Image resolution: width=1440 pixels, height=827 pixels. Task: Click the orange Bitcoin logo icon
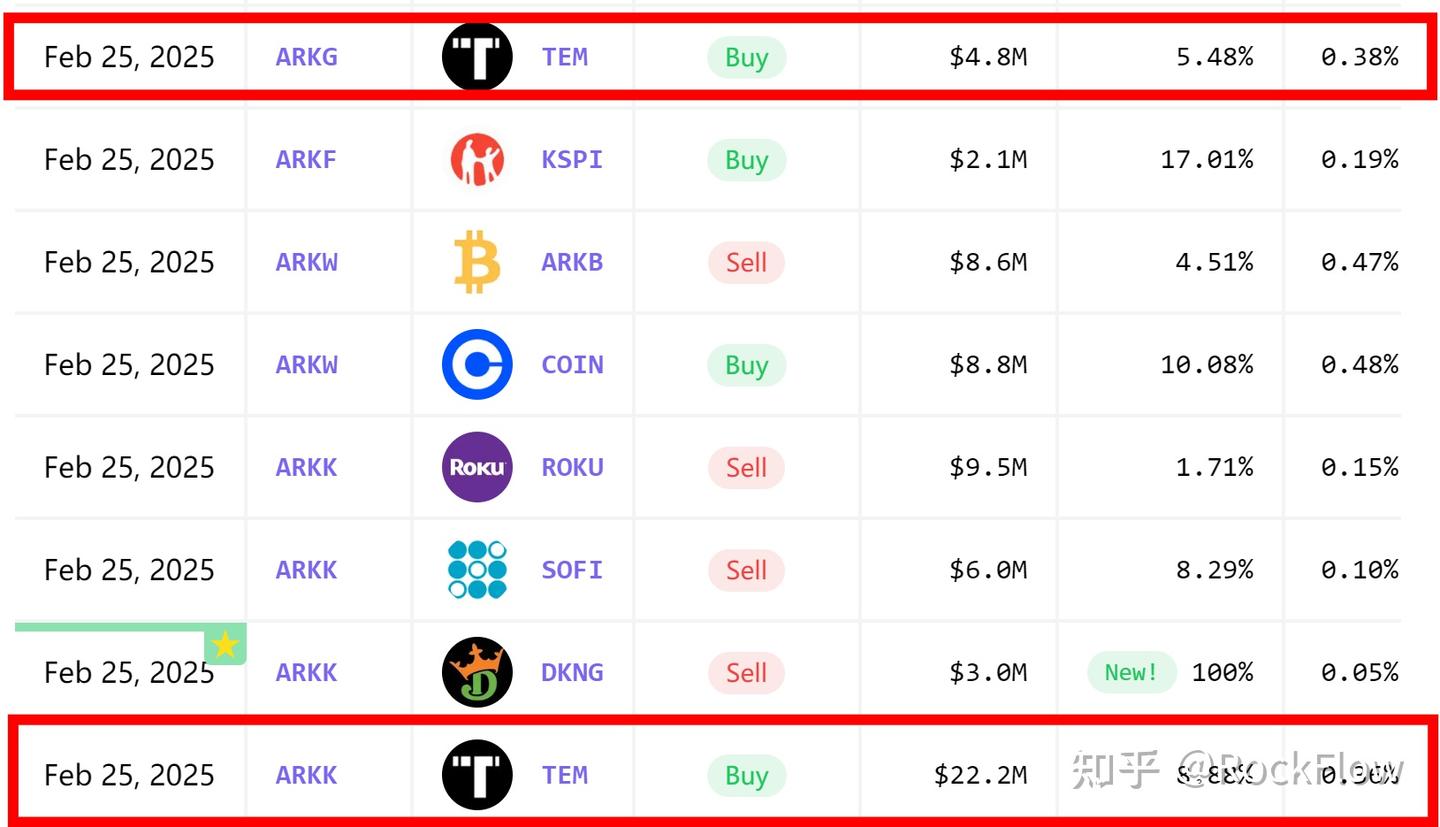[477, 262]
